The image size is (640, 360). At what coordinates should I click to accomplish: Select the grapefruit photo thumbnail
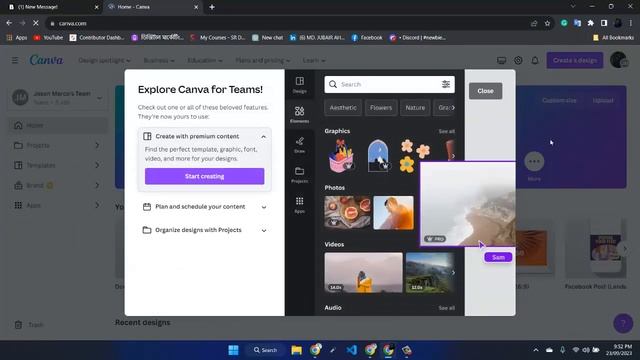347,213
